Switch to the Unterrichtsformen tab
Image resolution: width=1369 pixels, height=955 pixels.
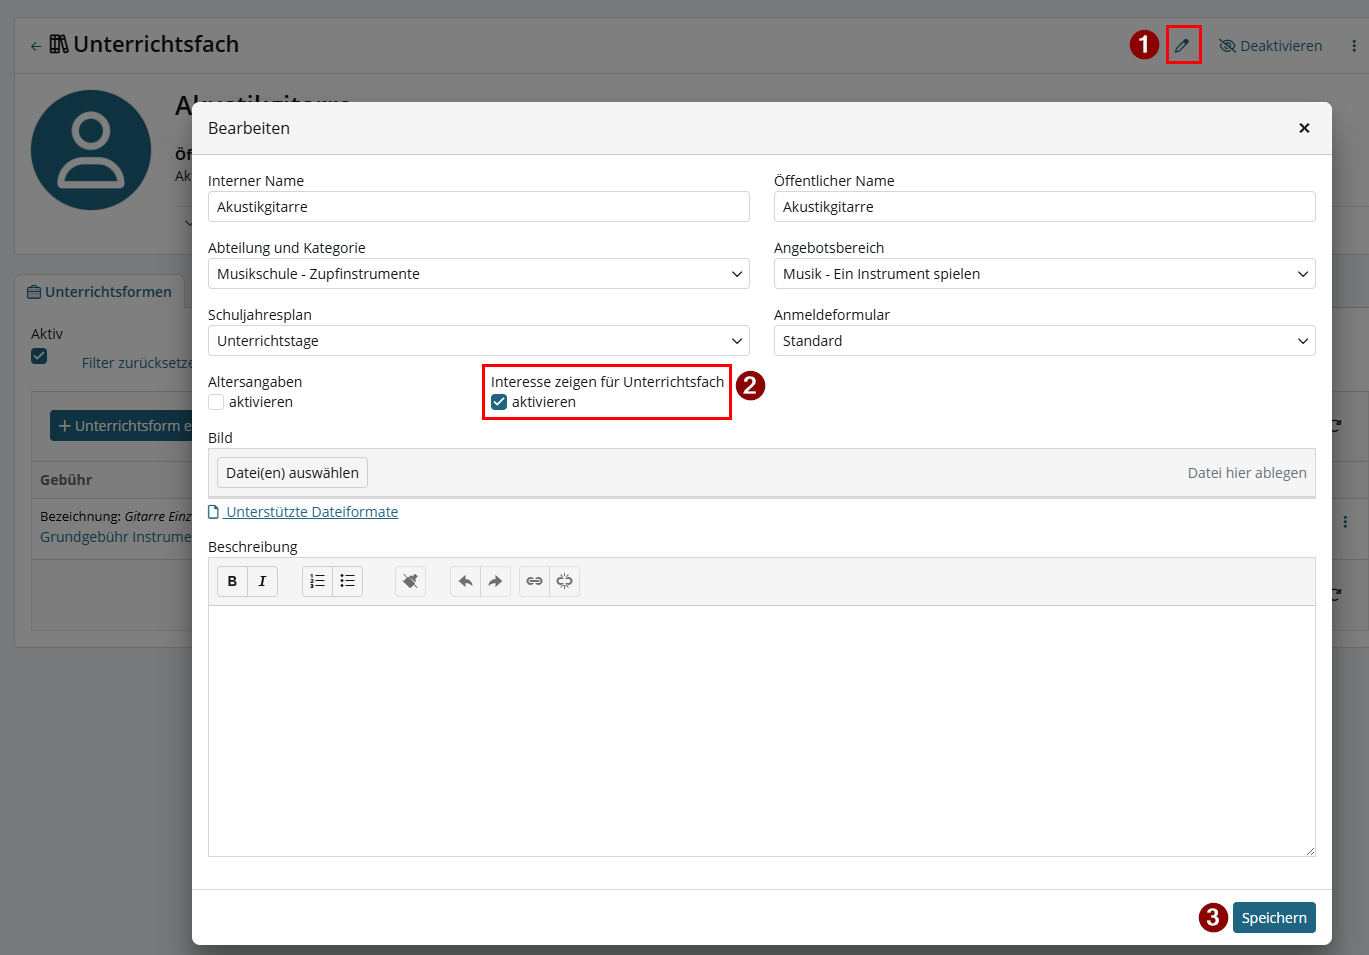pos(99,292)
